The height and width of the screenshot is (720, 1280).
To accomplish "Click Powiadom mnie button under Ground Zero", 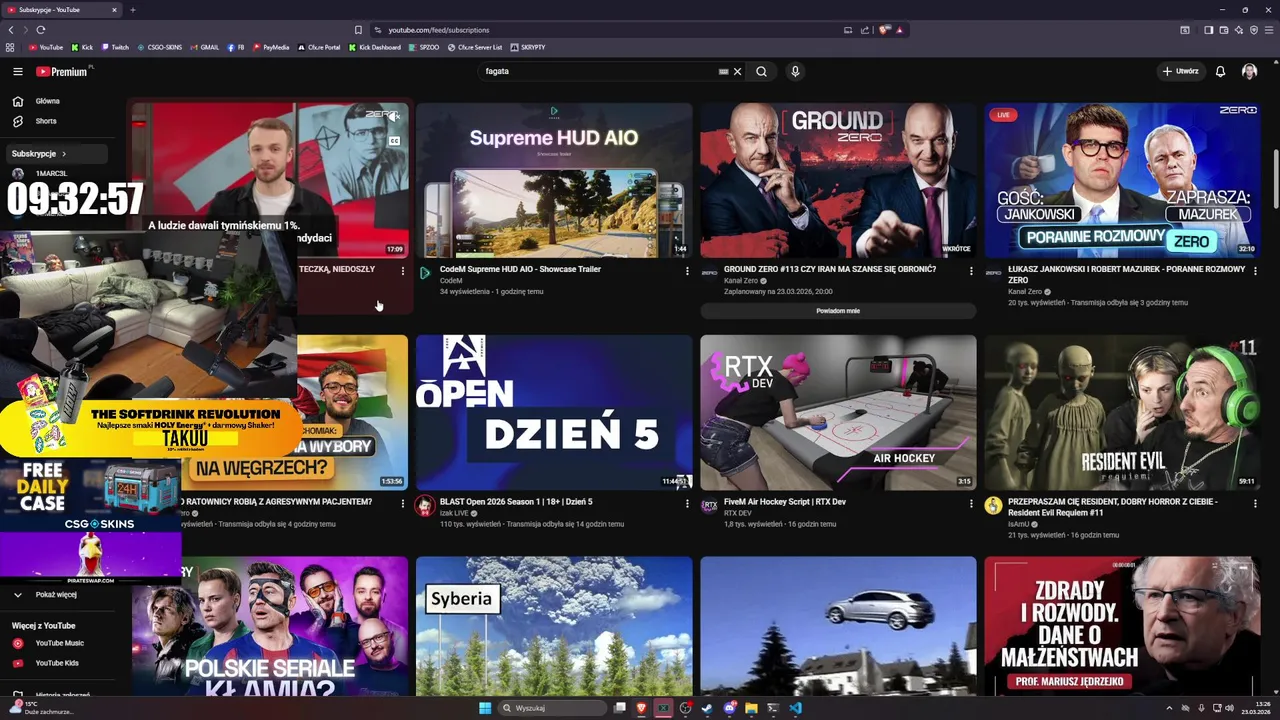I will [x=838, y=311].
